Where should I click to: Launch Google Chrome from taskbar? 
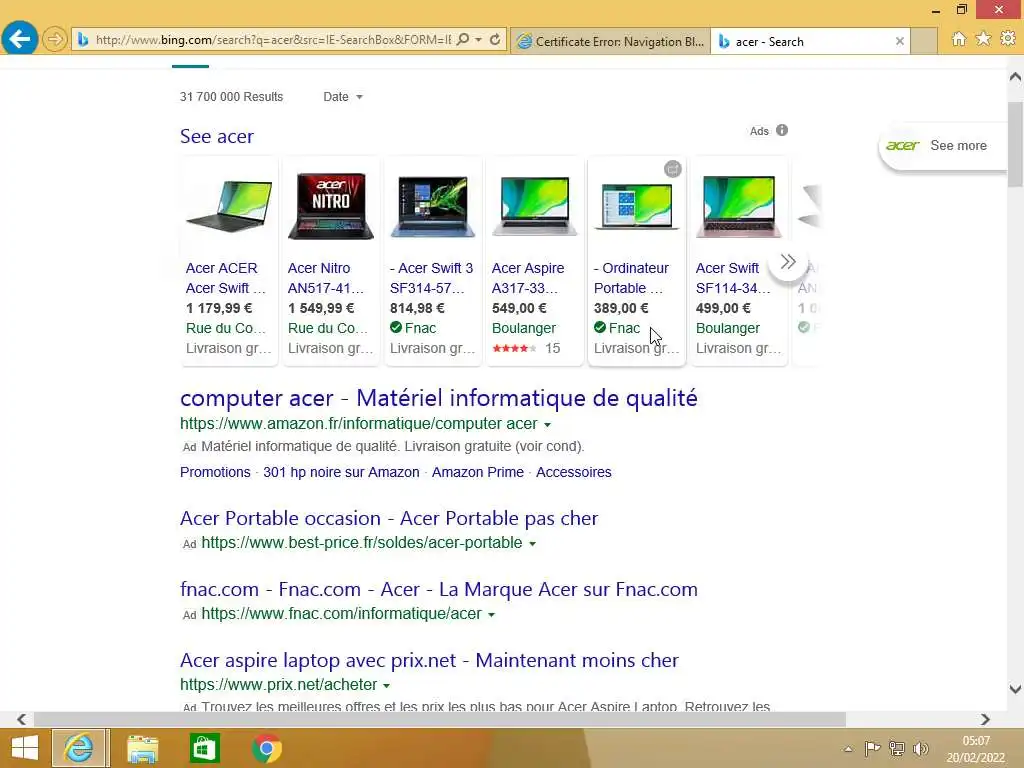pos(266,748)
